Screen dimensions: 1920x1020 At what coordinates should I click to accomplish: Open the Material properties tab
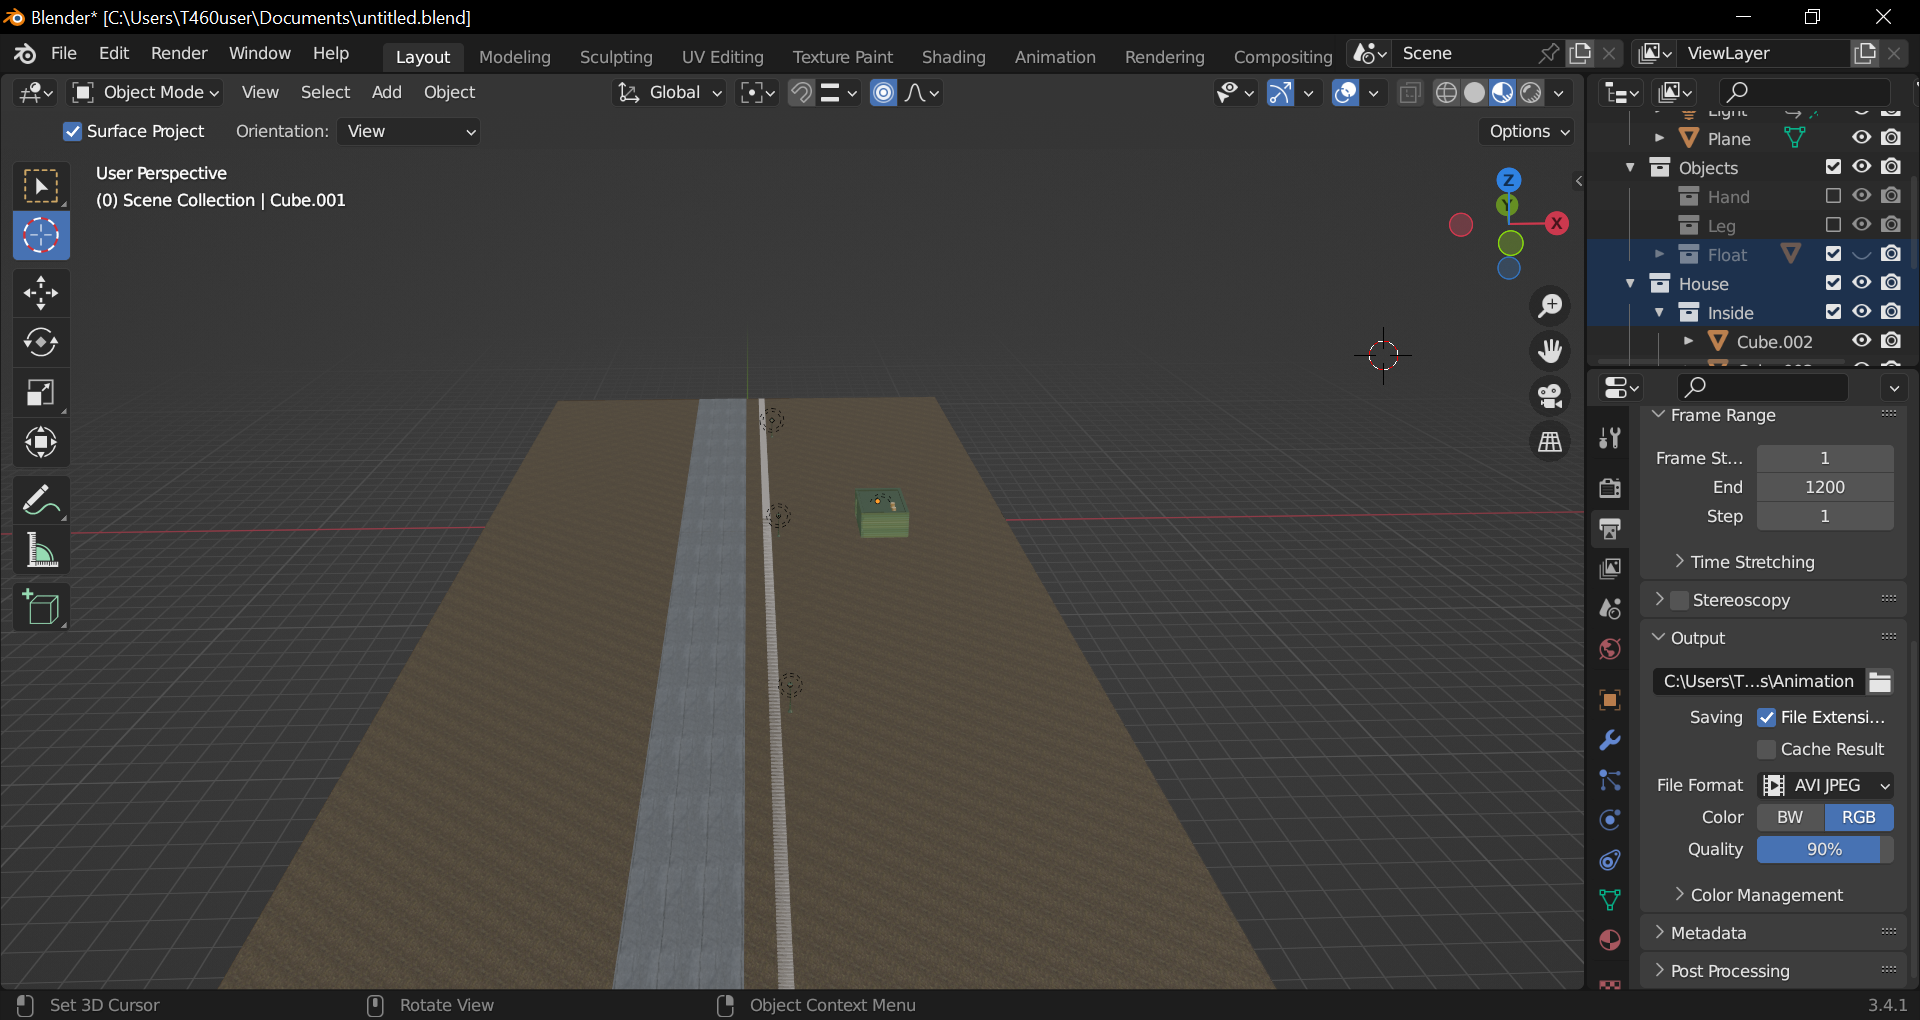click(x=1610, y=940)
